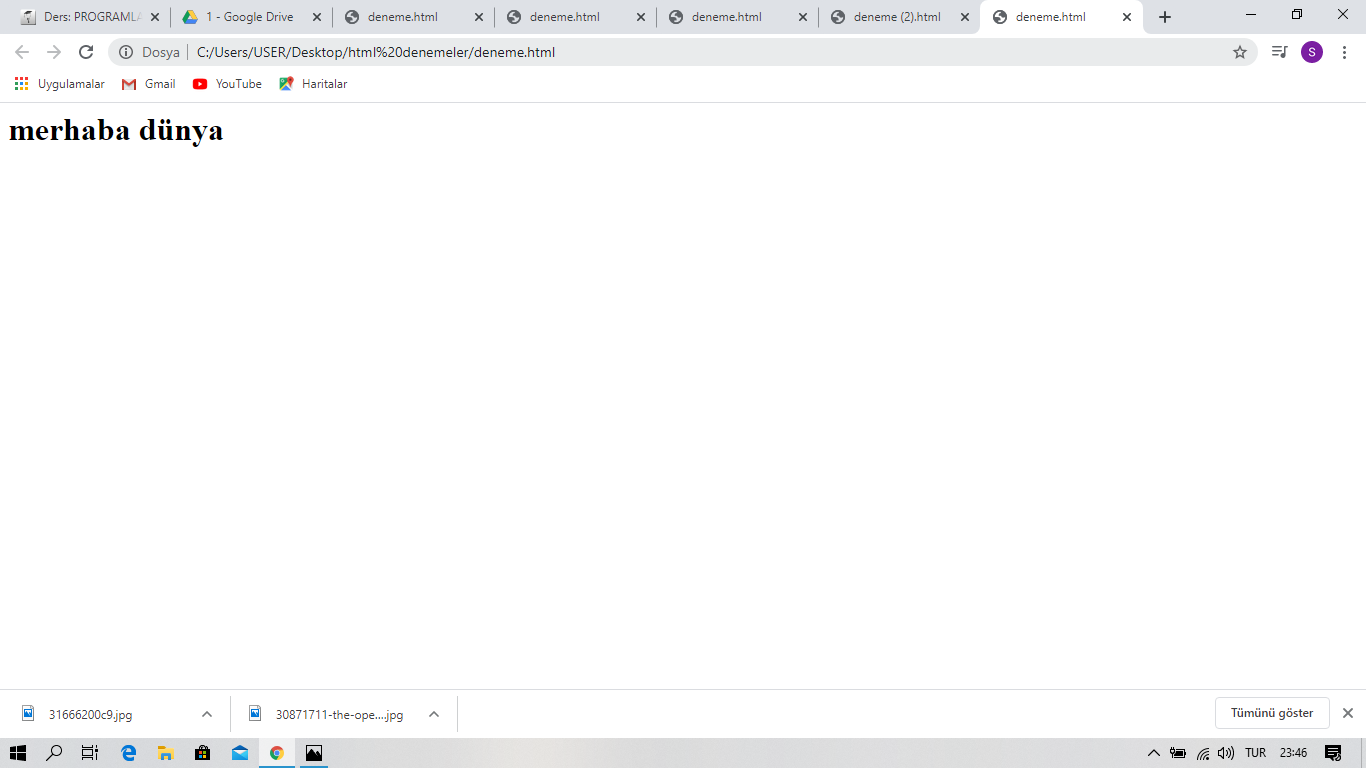Expand options for 30871711-the-ope download
Screen dimensions: 1366x768
(433, 714)
